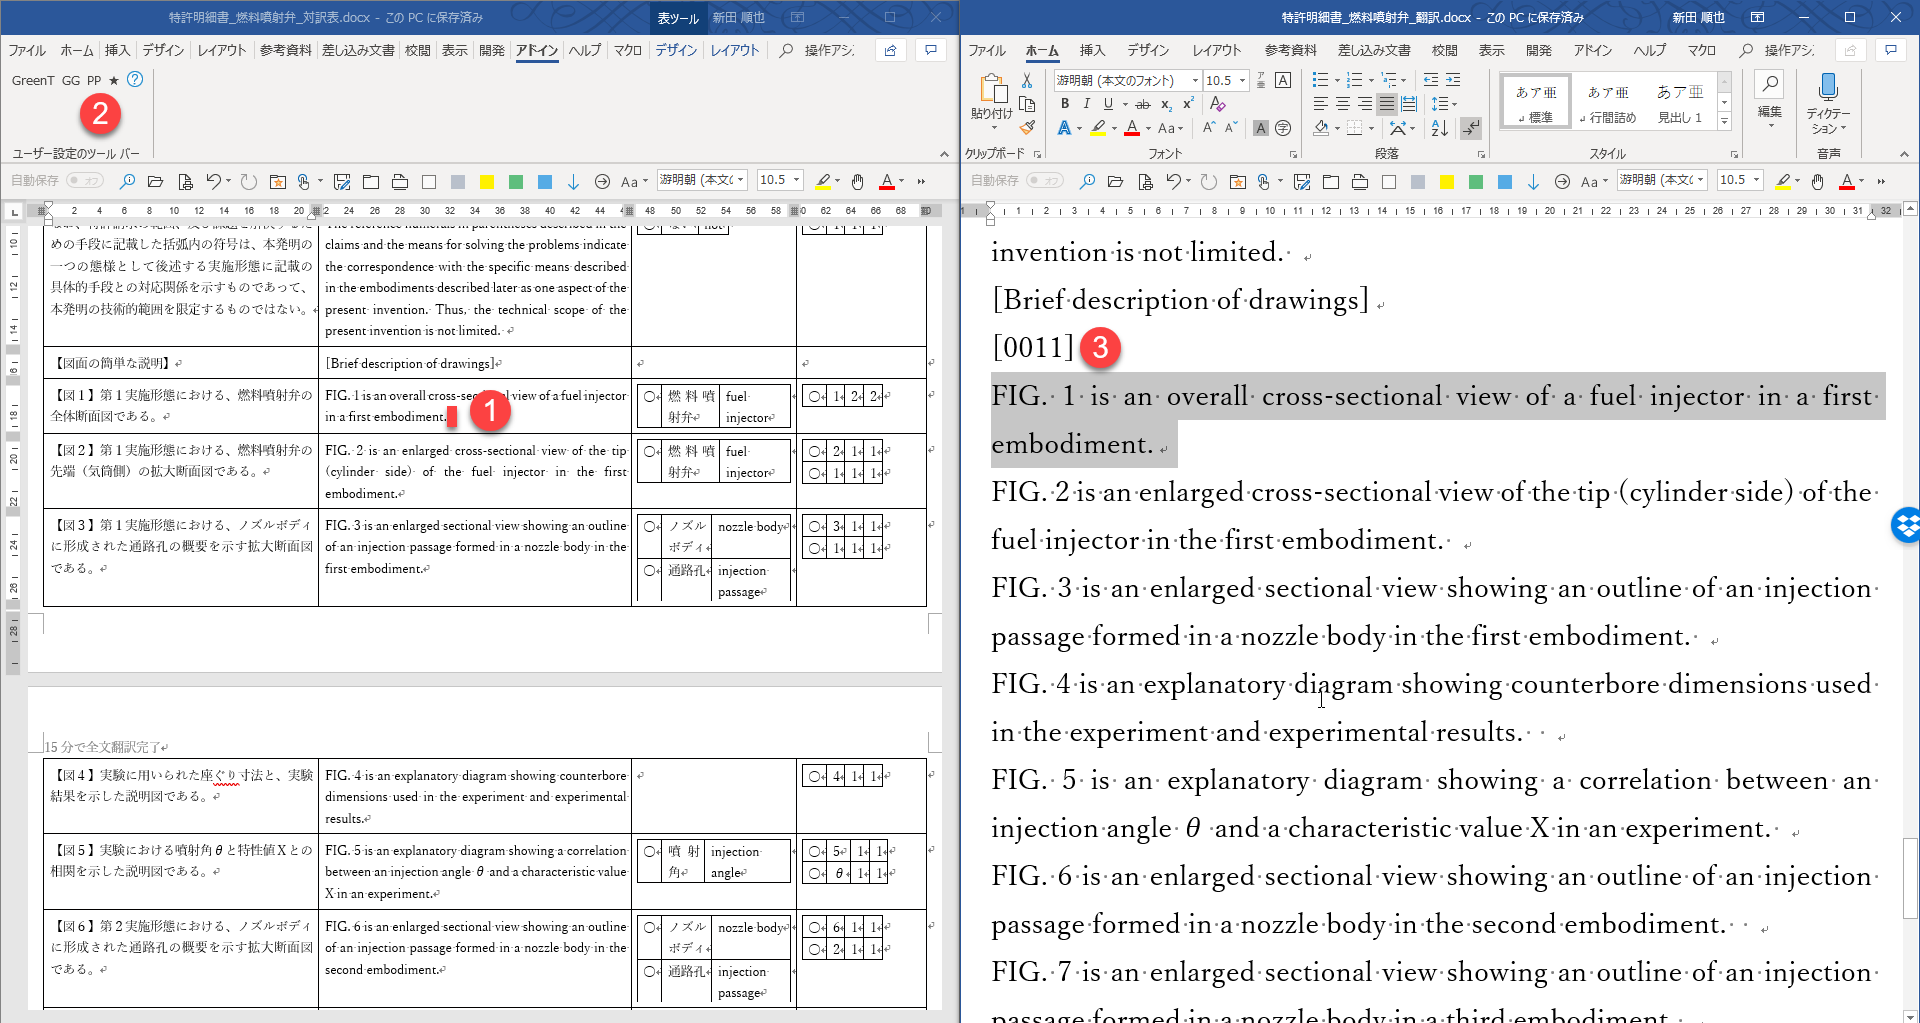The height and width of the screenshot is (1023, 1920).
Task: Toggle 自動保存 switch in the 翻訳 document window
Action: pos(1045,181)
